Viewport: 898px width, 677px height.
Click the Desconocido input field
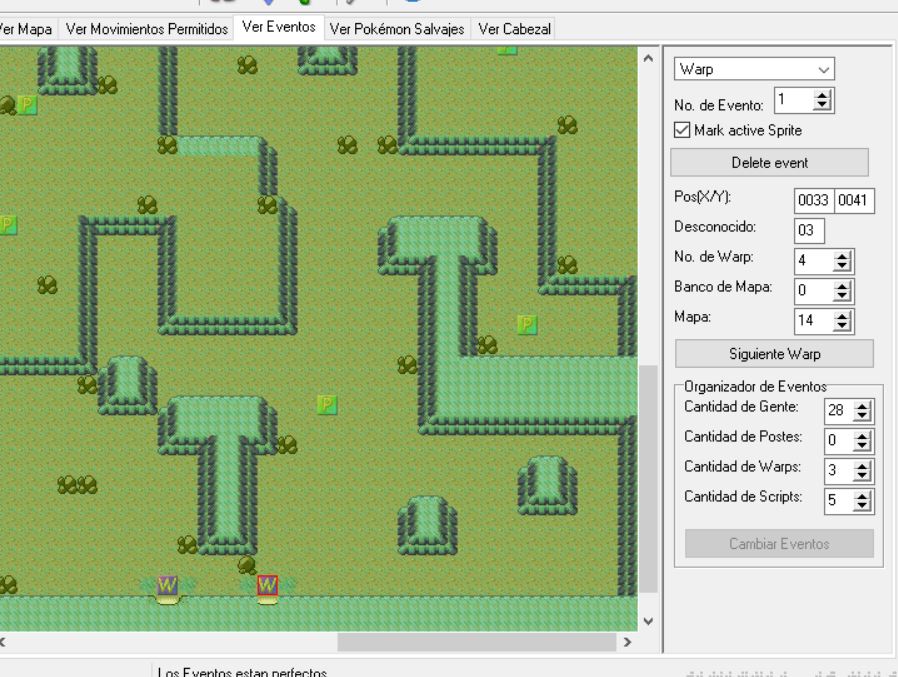pos(809,230)
